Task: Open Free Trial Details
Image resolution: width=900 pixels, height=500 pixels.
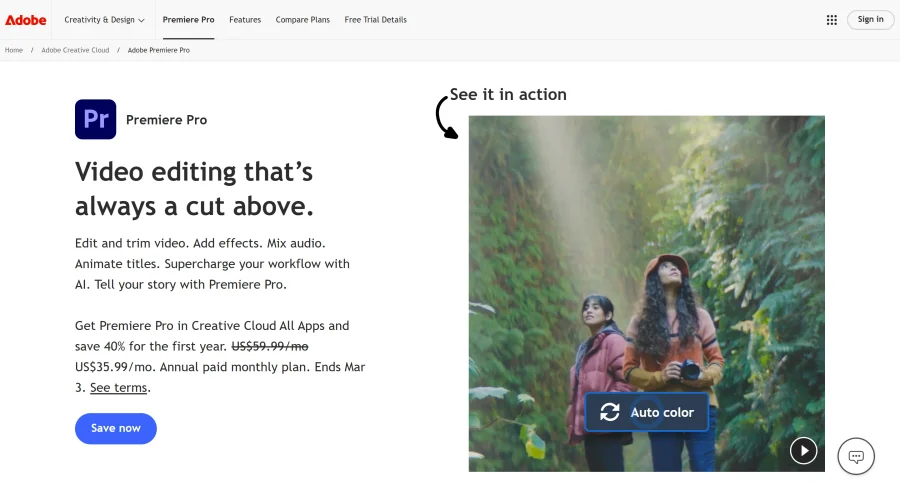Action: coord(375,20)
